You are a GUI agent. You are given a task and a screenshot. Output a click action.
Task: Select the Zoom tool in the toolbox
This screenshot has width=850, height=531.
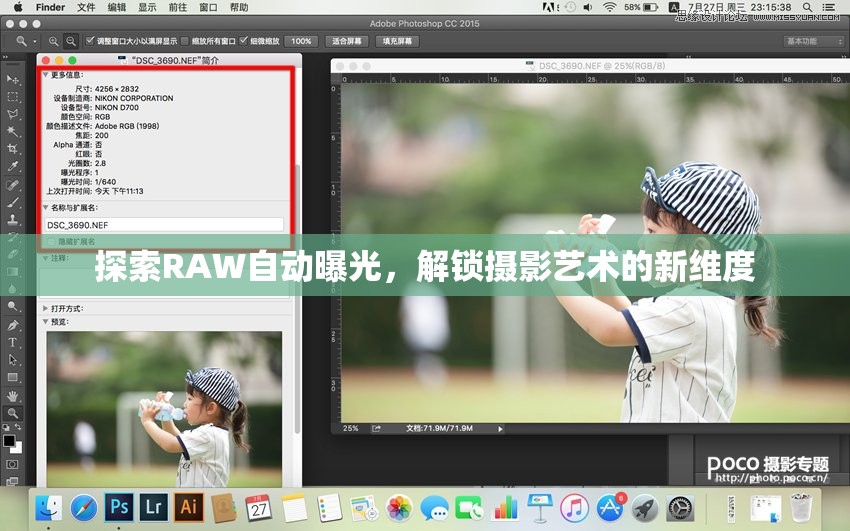tap(12, 413)
